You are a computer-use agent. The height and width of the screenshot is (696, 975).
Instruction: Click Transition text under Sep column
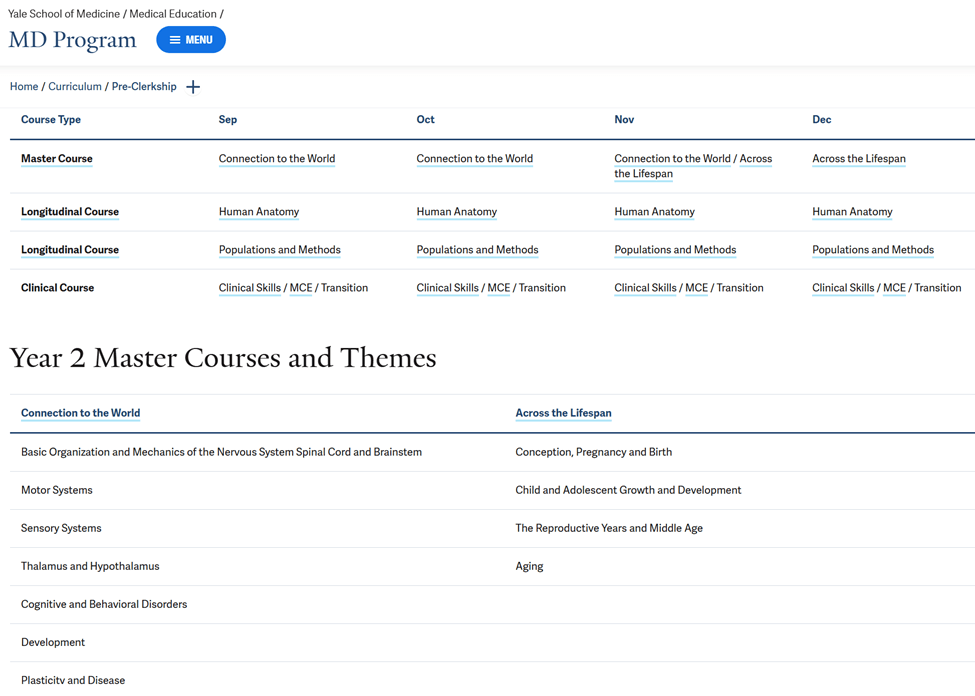344,287
